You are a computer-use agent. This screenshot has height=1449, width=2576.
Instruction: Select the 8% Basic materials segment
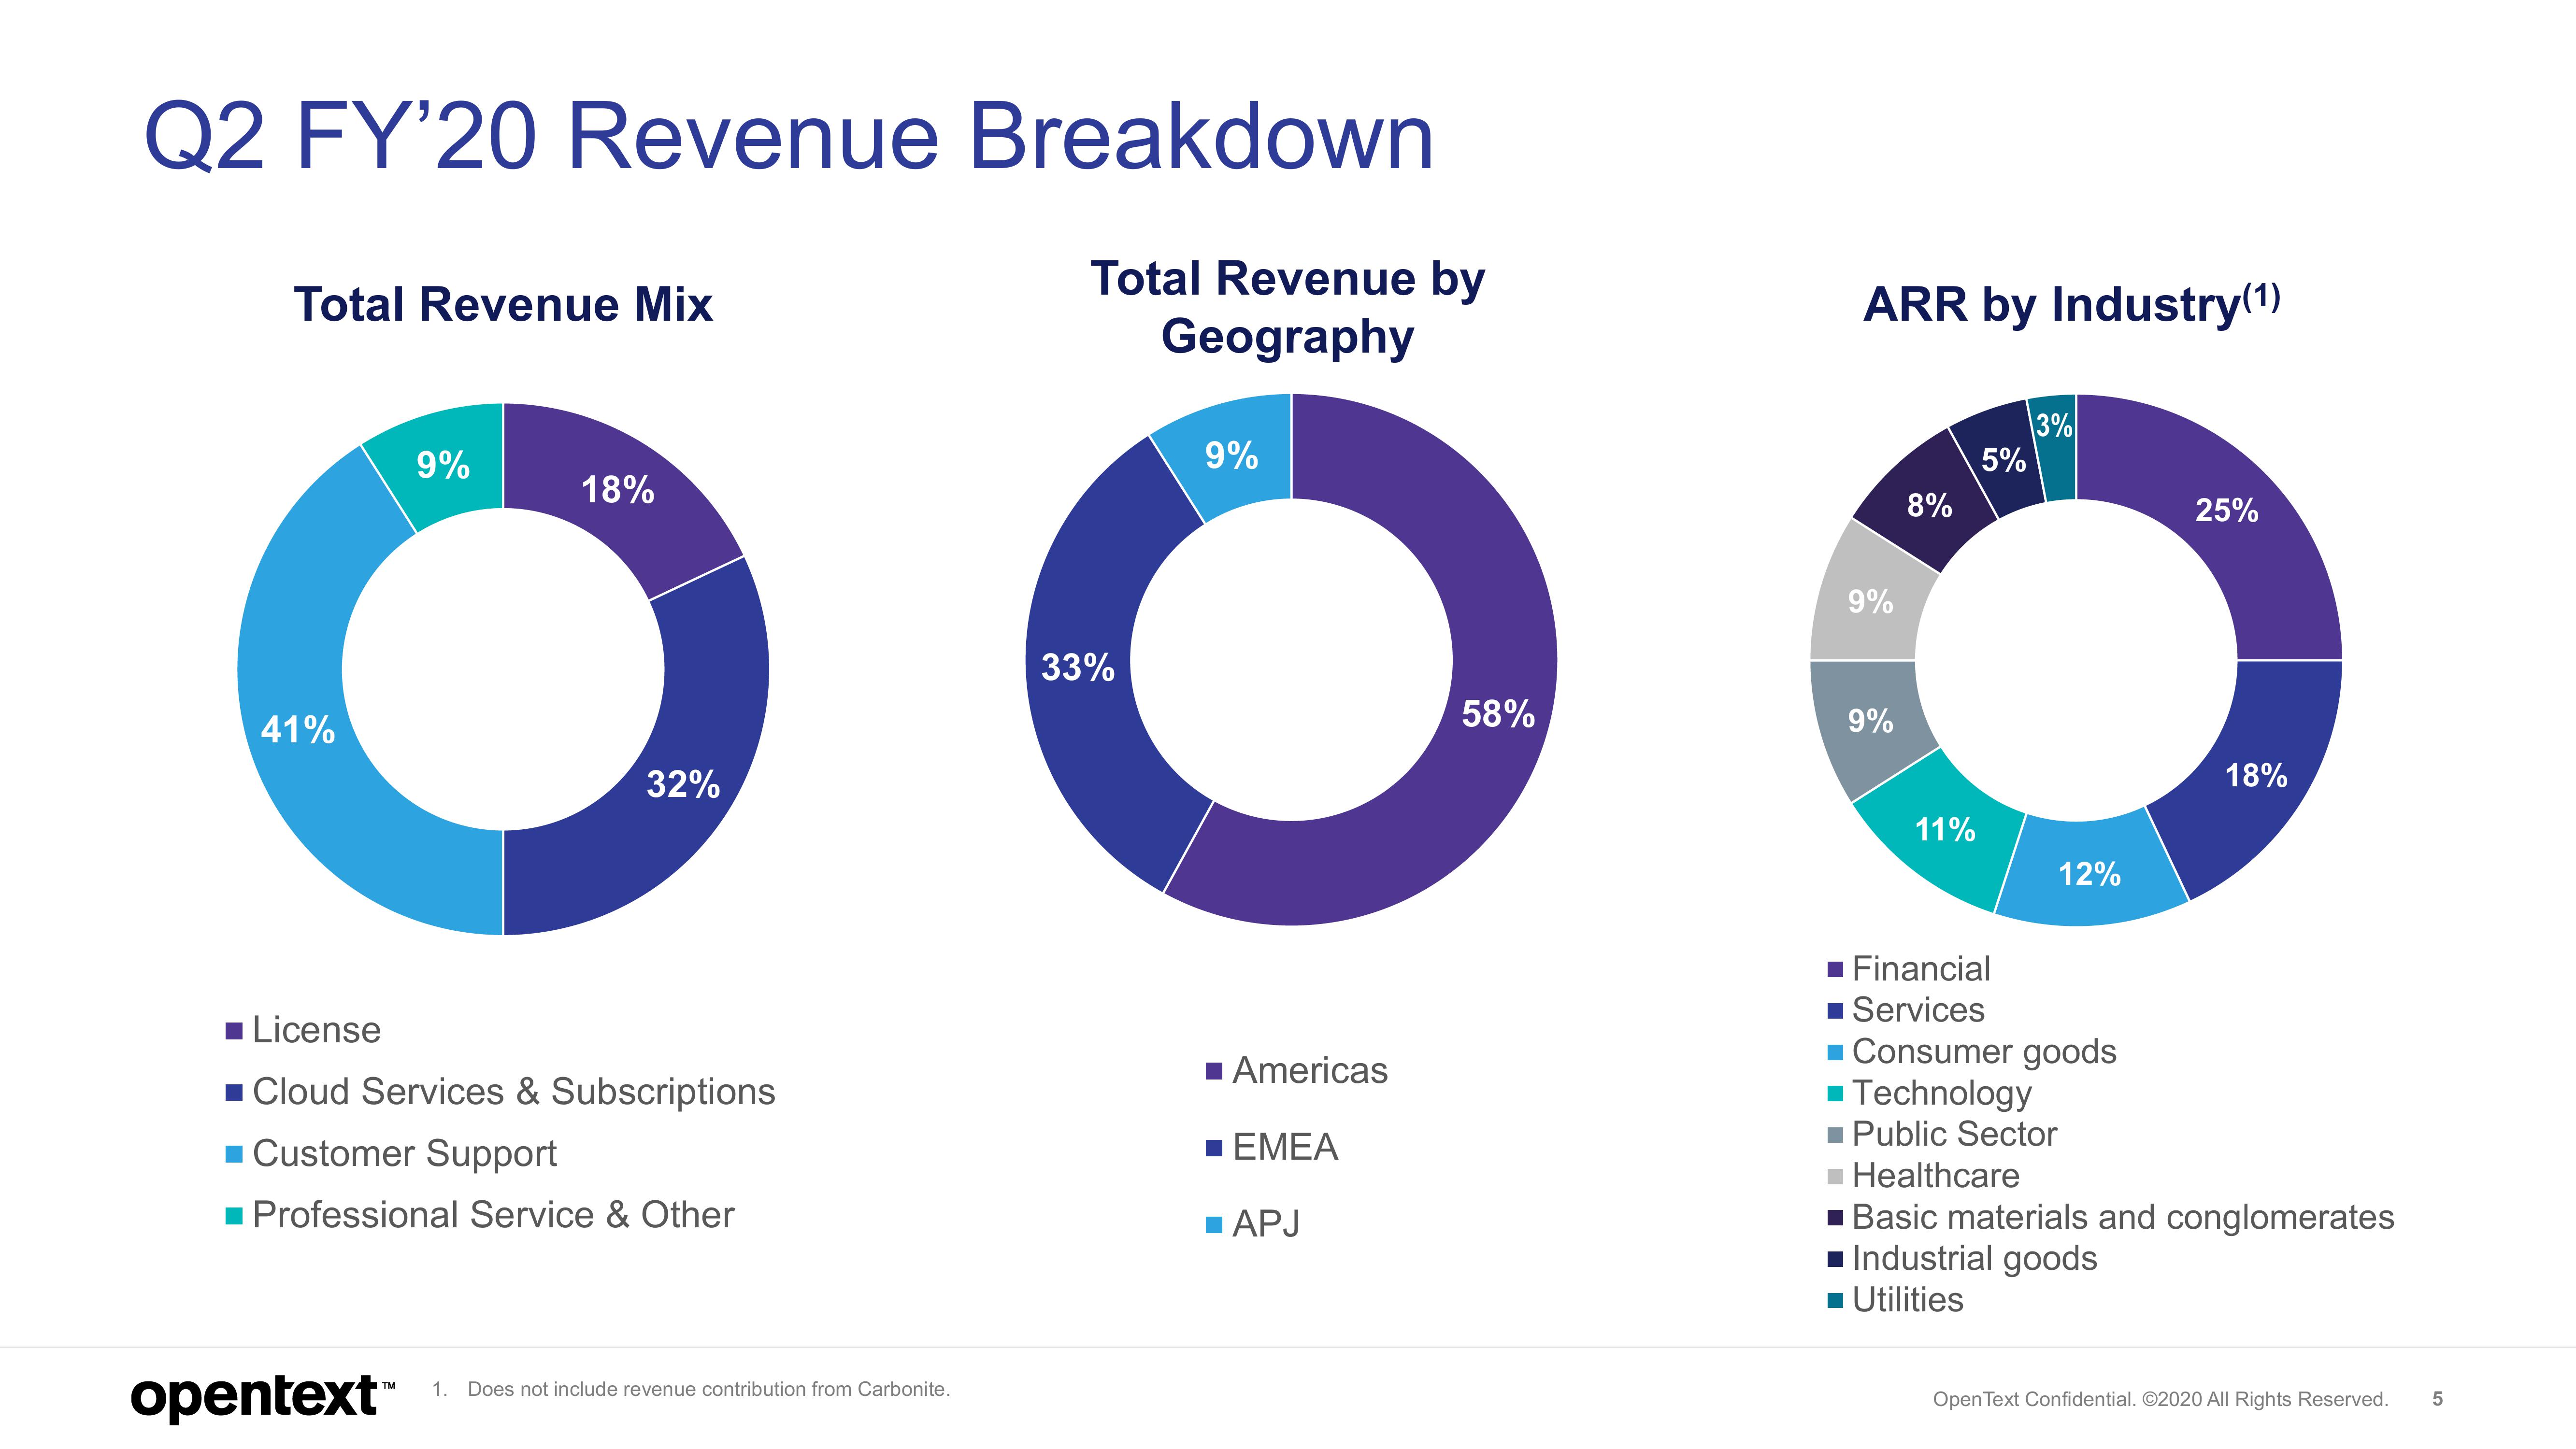tap(1929, 506)
